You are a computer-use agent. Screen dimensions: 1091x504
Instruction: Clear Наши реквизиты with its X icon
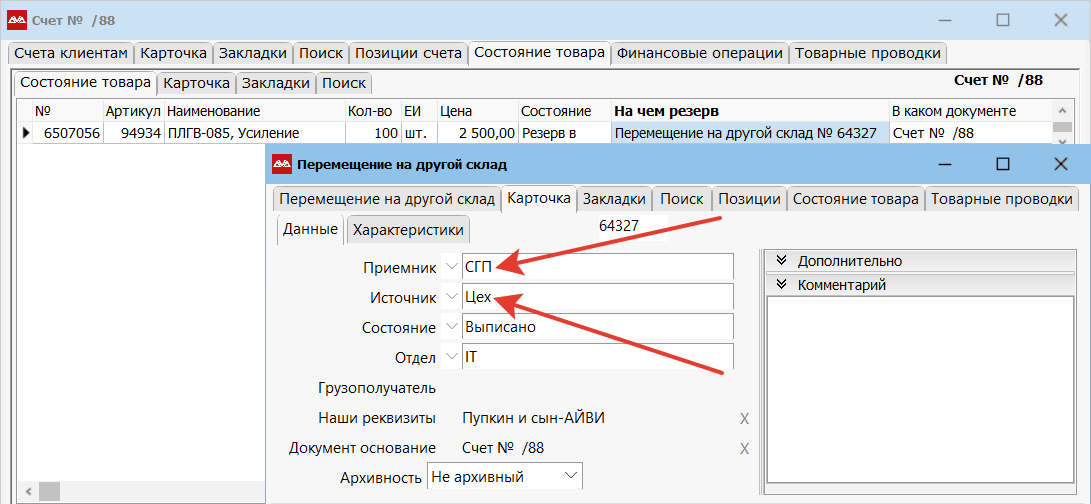click(743, 419)
